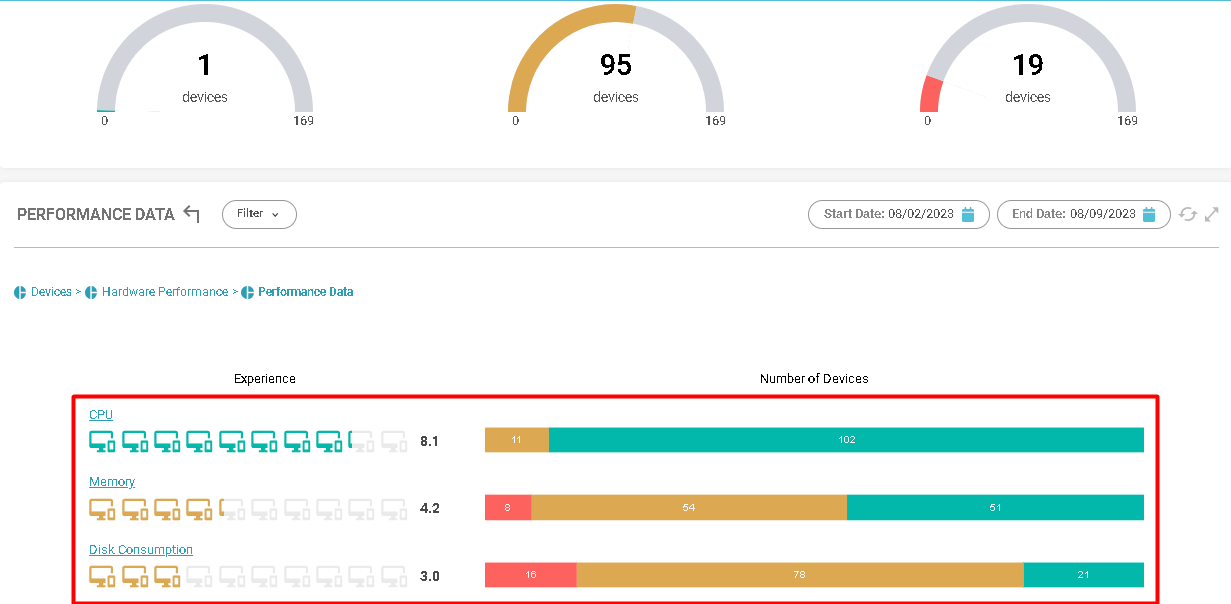The height and width of the screenshot is (604, 1231).
Task: Select the teal CPU bar with 102 devices
Action: click(846, 440)
